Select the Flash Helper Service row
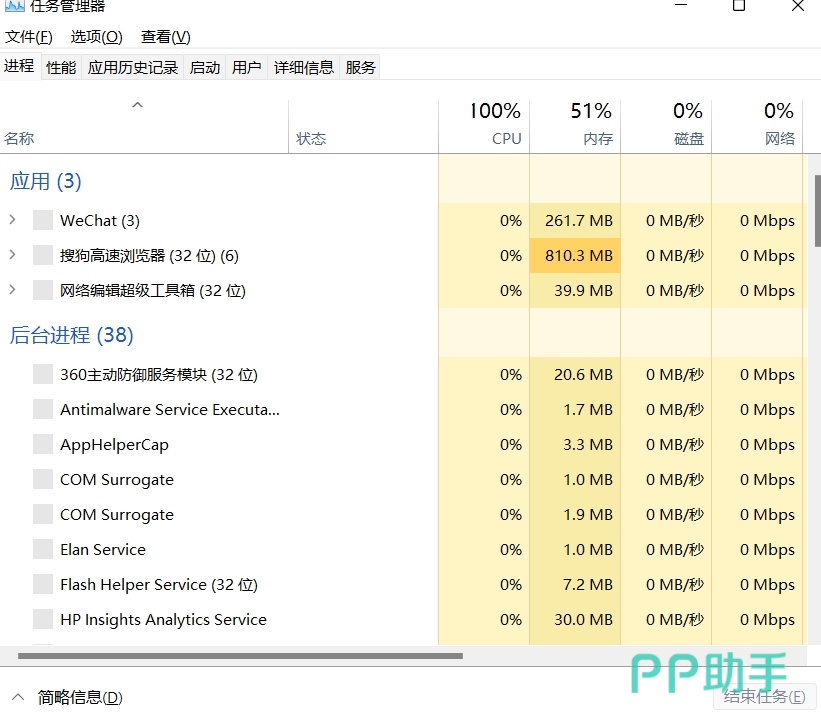 coord(160,584)
